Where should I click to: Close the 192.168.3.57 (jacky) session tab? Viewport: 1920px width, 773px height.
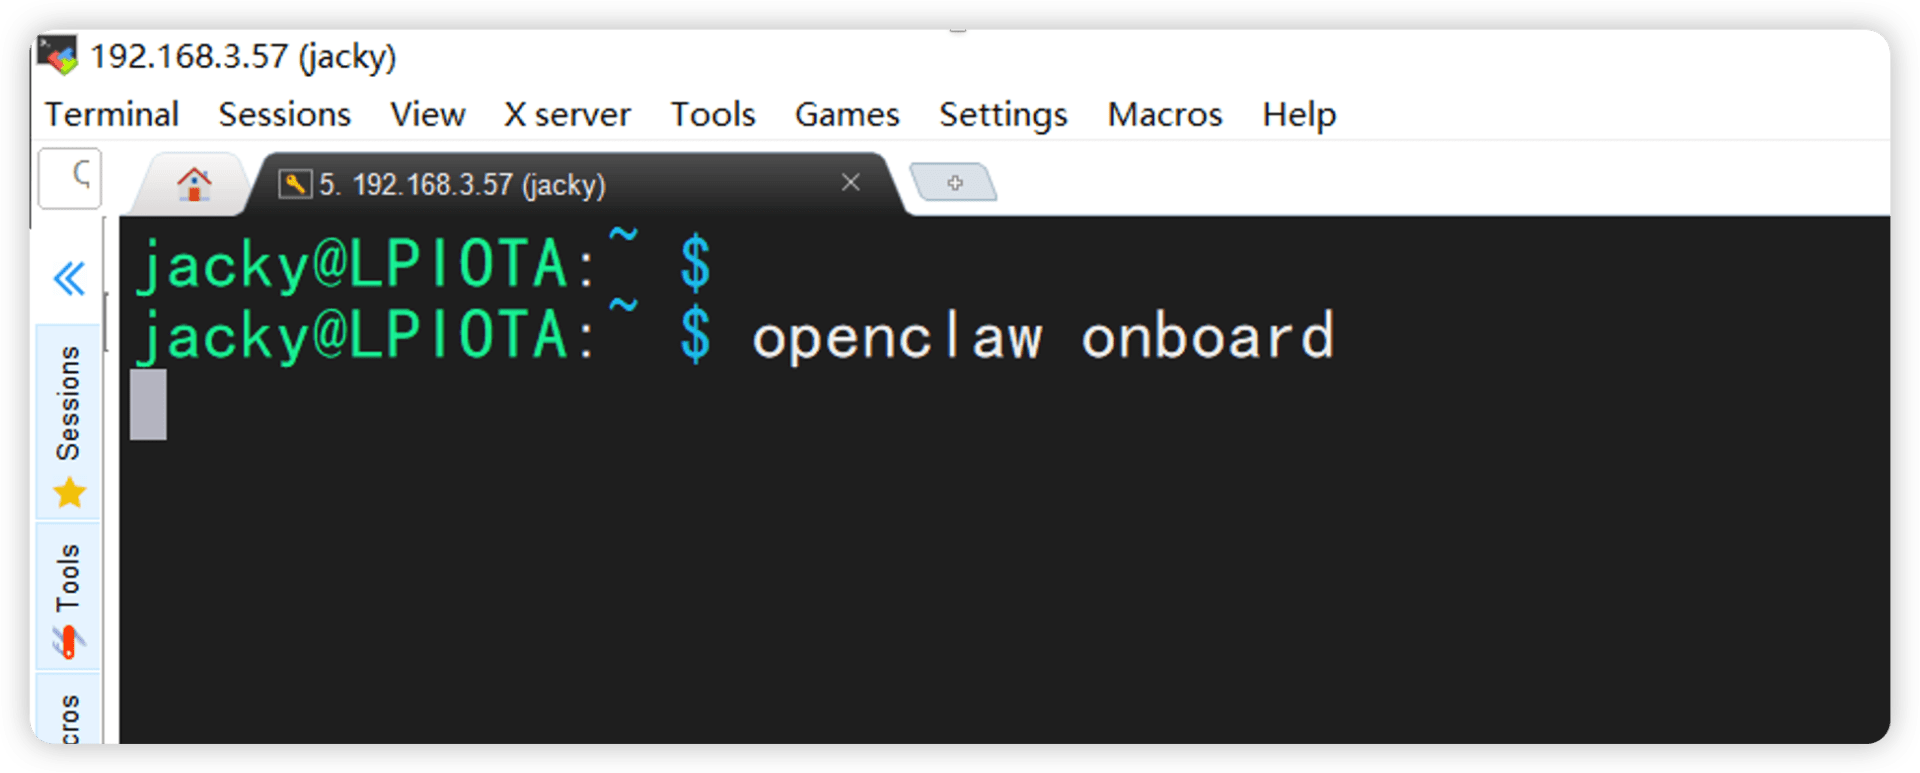[x=851, y=182]
